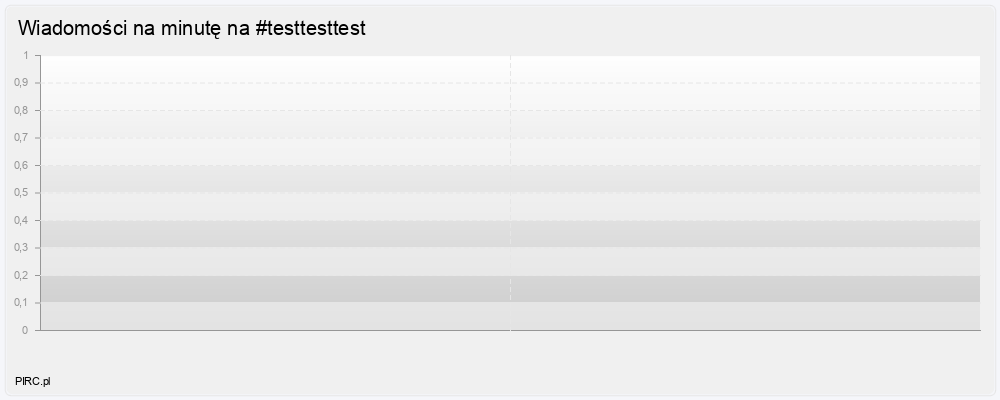This screenshot has width=1000, height=400.
Task: Click the y-axis label "1"
Action: point(26,55)
